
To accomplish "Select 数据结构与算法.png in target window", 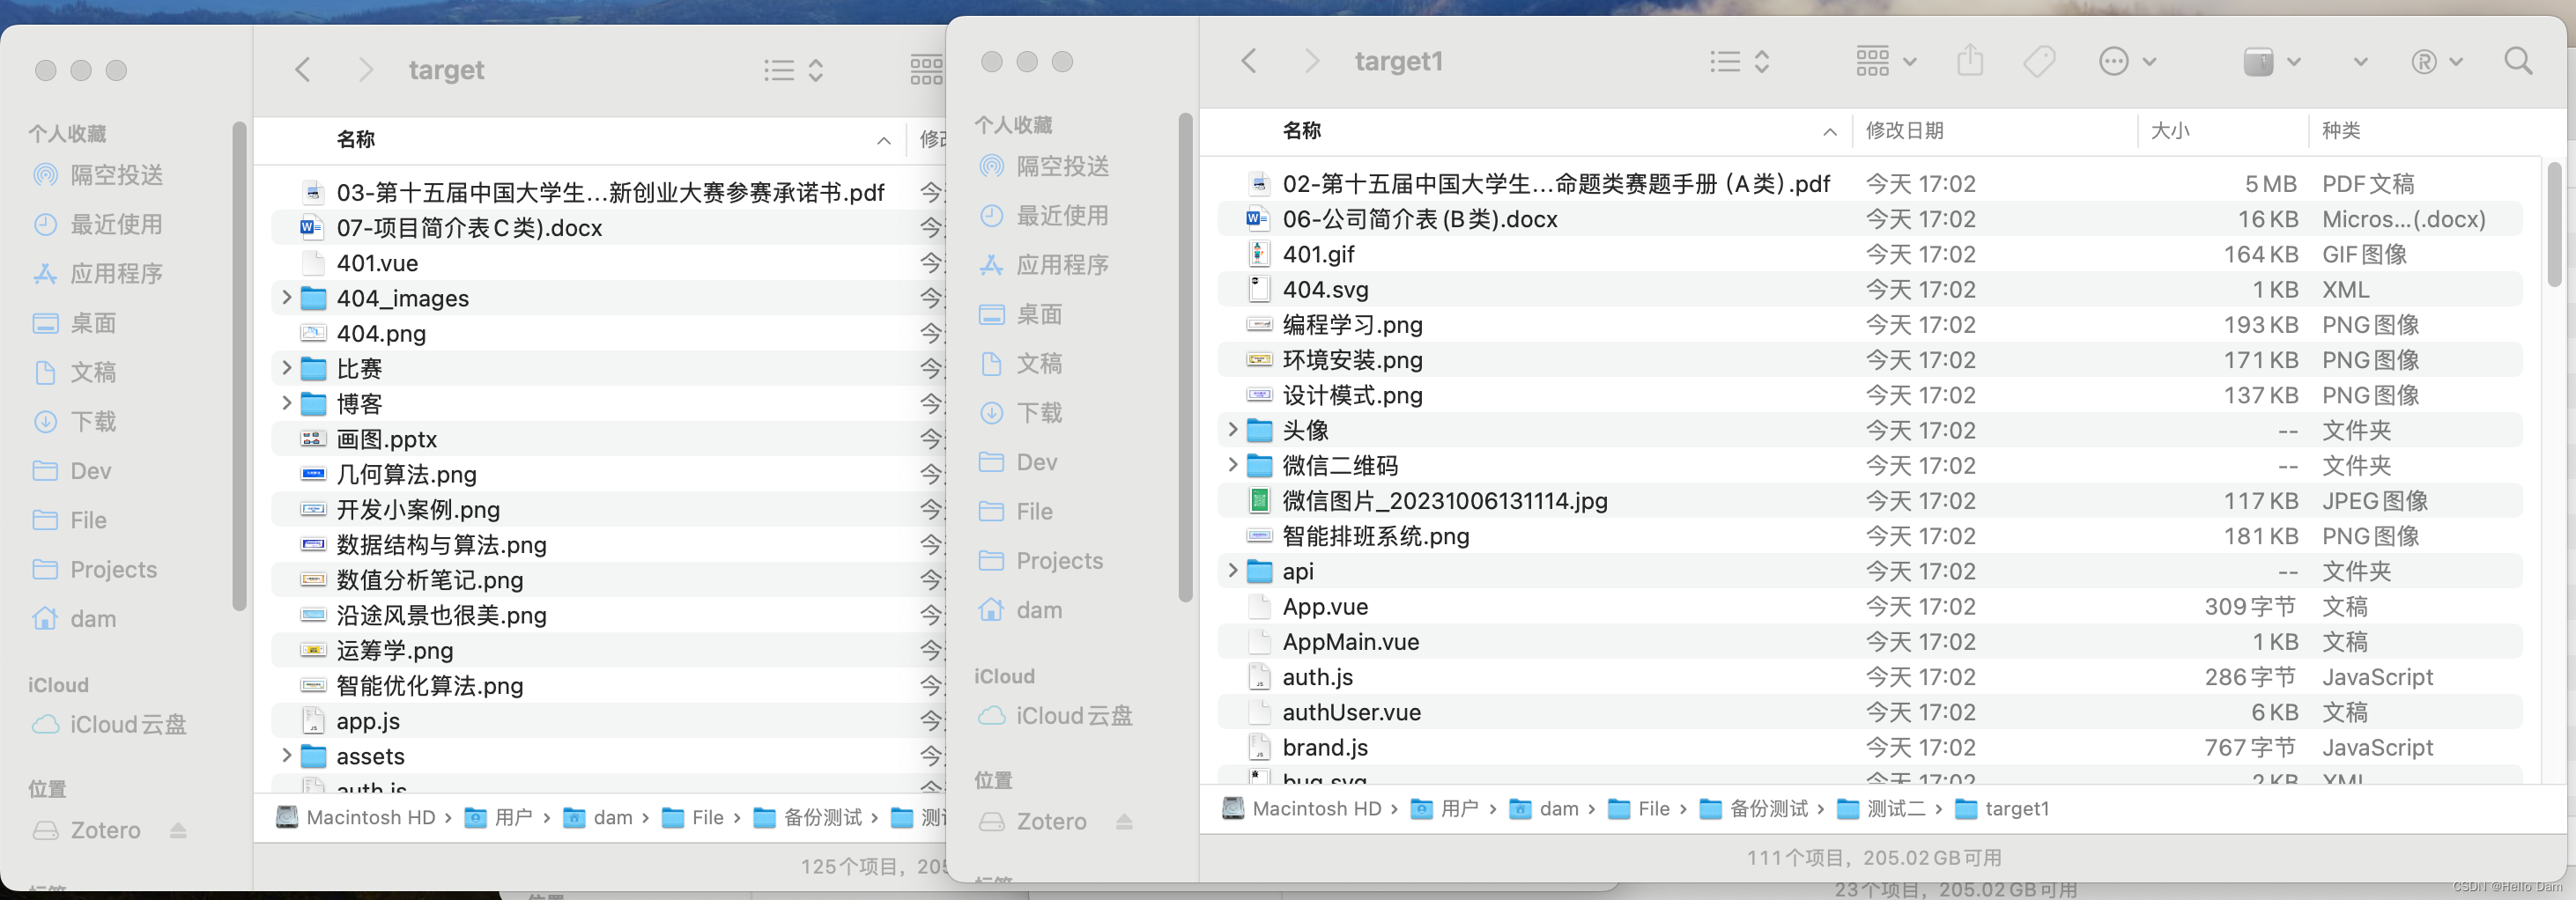I will click(609, 545).
